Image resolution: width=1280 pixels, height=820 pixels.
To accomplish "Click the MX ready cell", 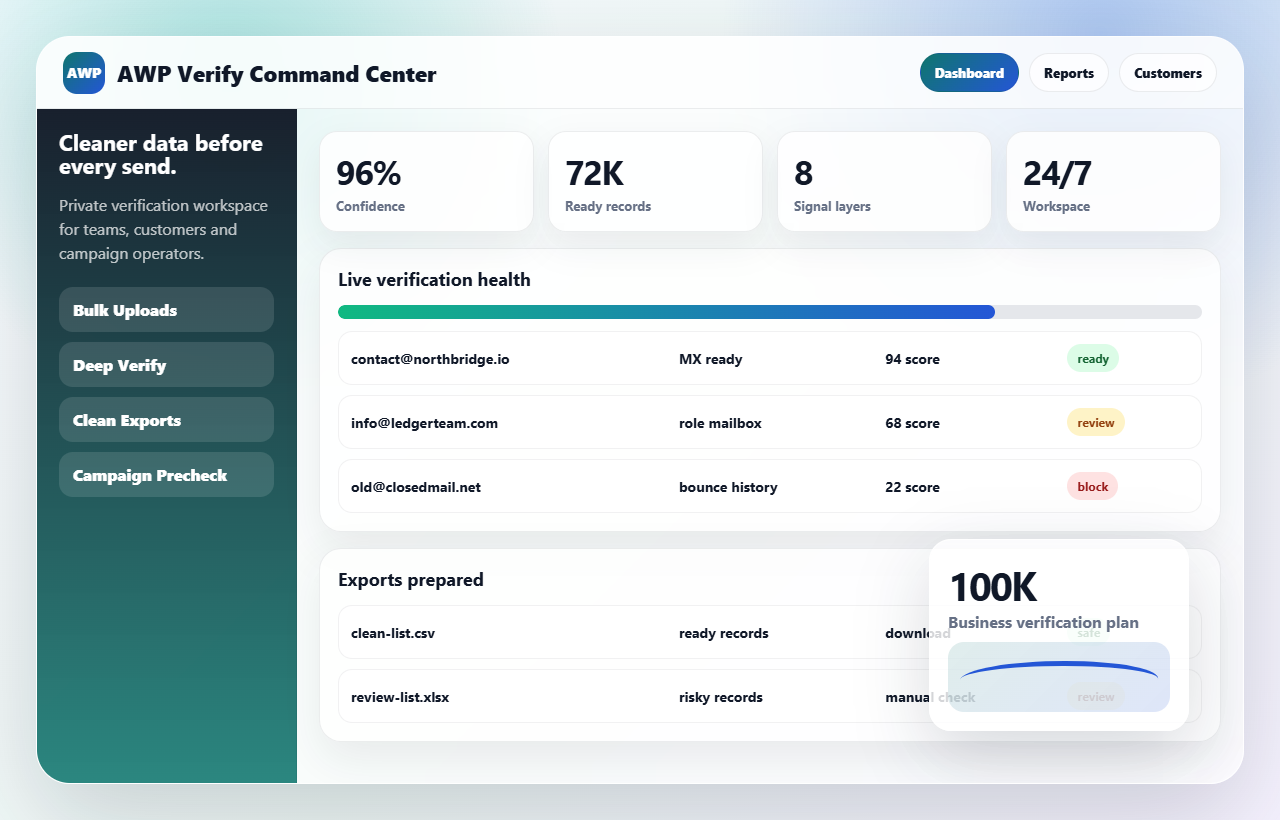I will 710,359.
